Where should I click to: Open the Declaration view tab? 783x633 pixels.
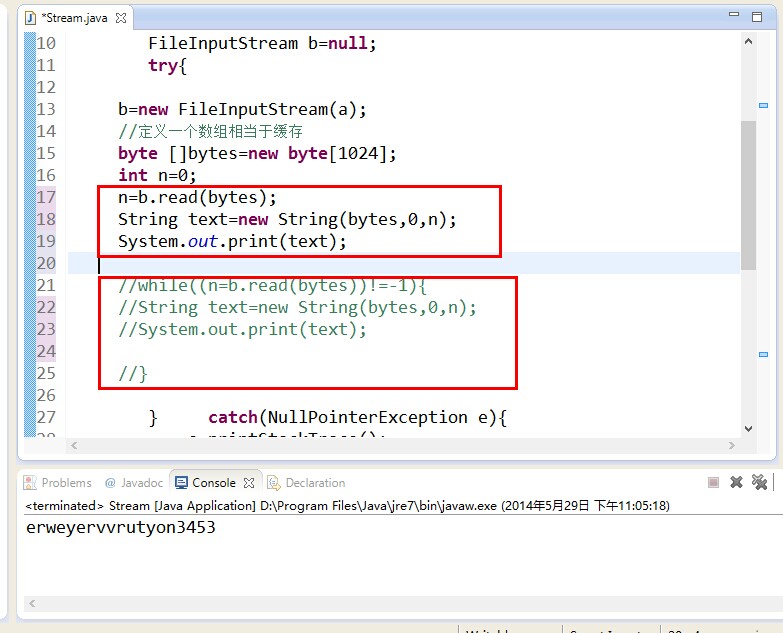coord(306,483)
